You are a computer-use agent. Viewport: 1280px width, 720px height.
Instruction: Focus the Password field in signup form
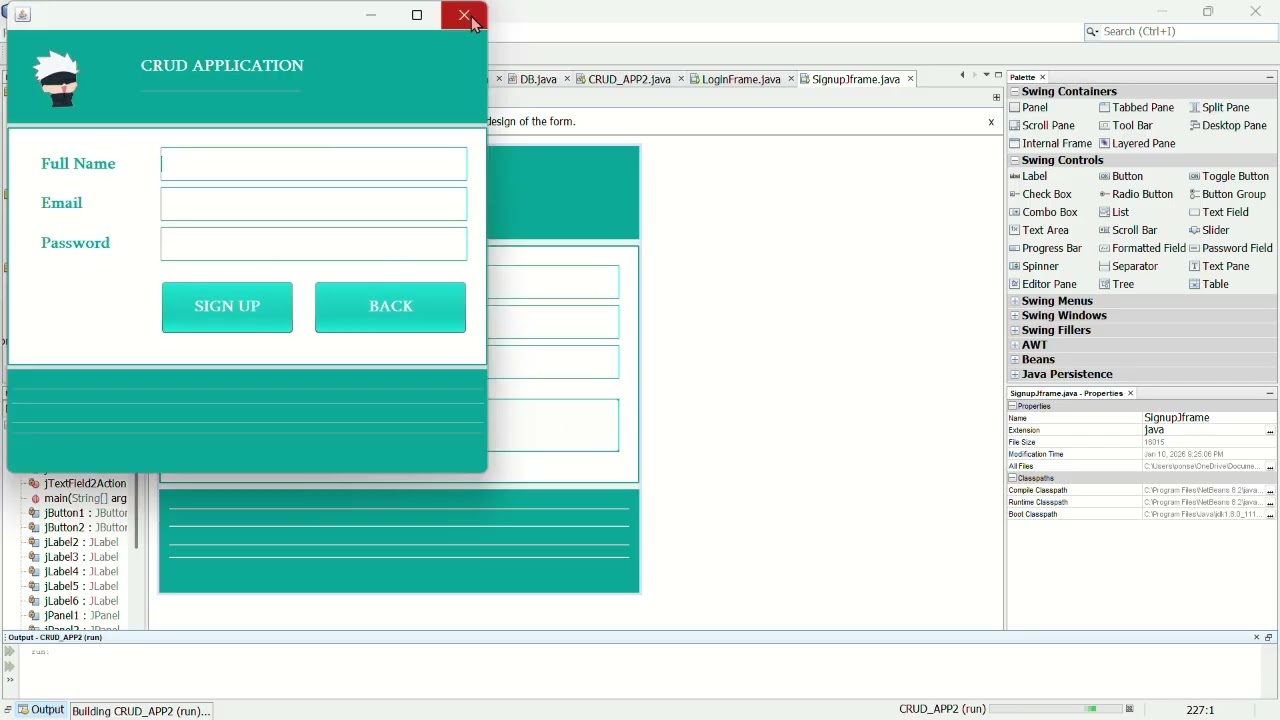314,244
